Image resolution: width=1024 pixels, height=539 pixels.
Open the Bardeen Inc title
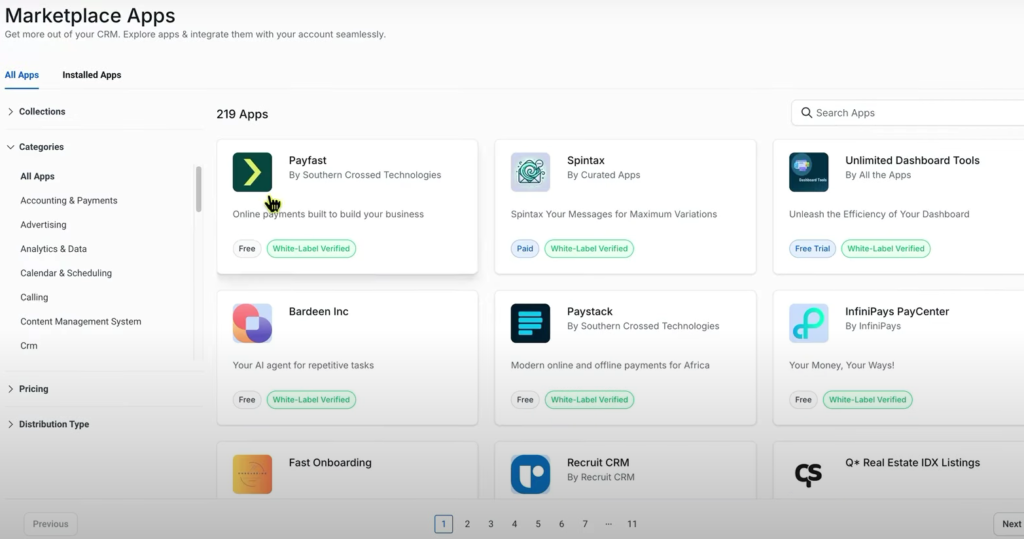[x=319, y=311]
